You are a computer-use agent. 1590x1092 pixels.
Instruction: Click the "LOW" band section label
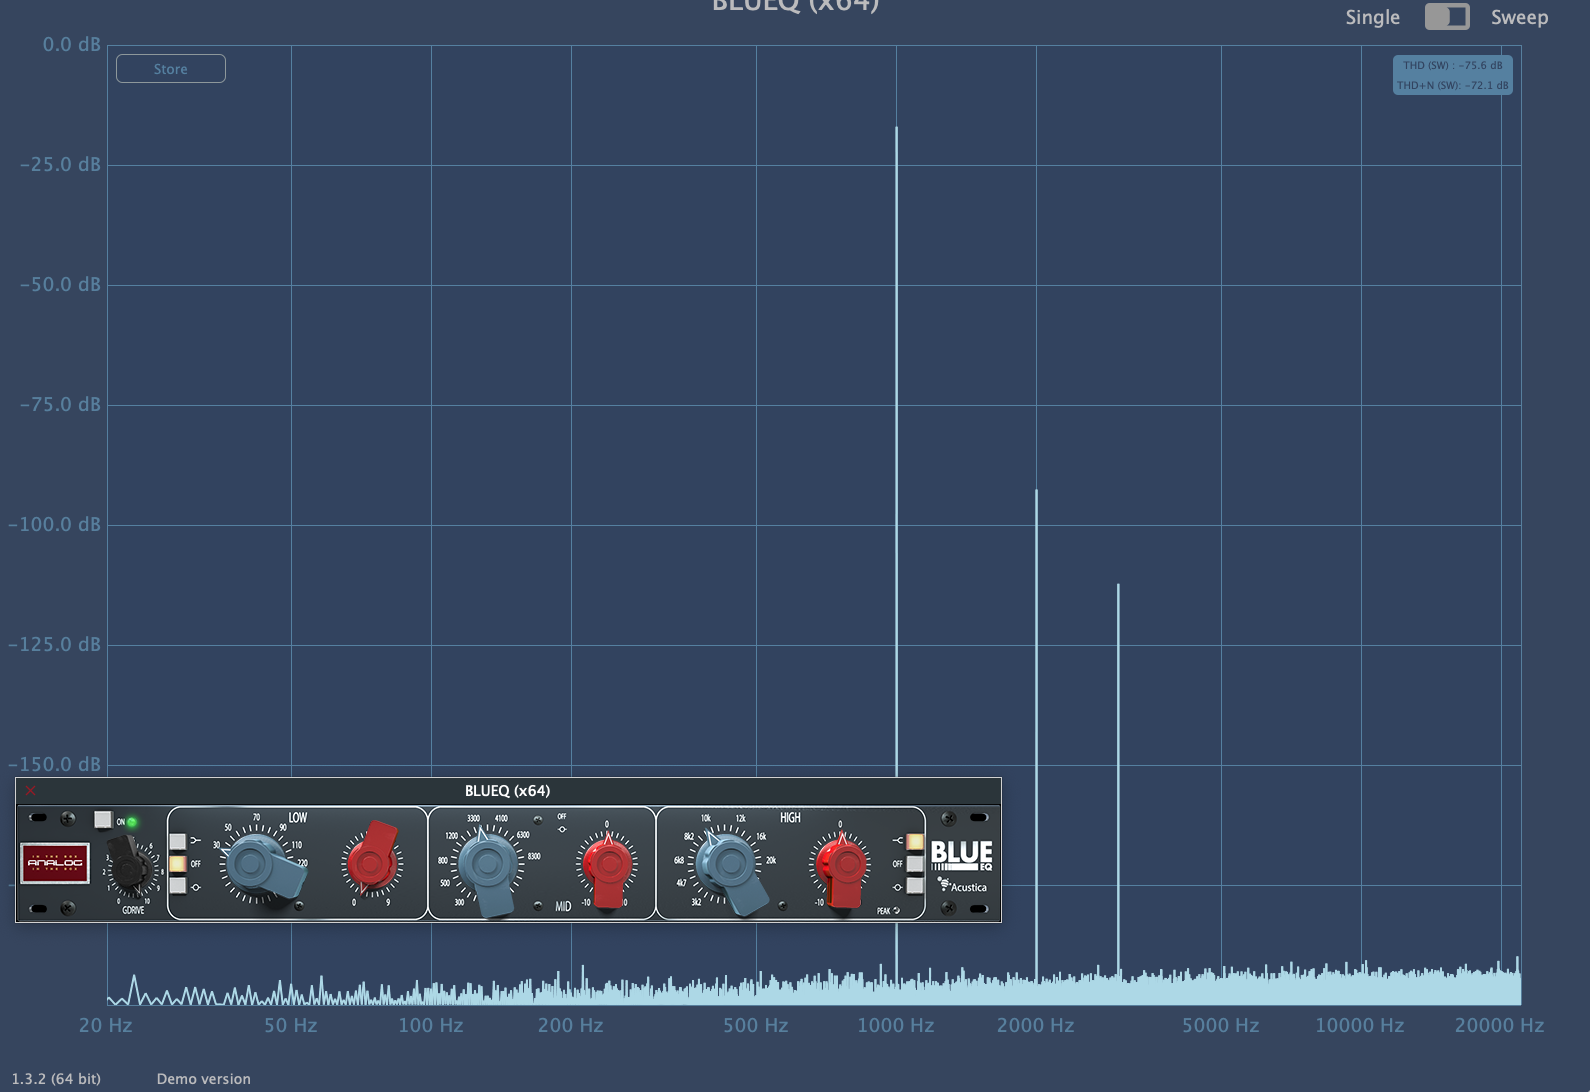pos(298,818)
